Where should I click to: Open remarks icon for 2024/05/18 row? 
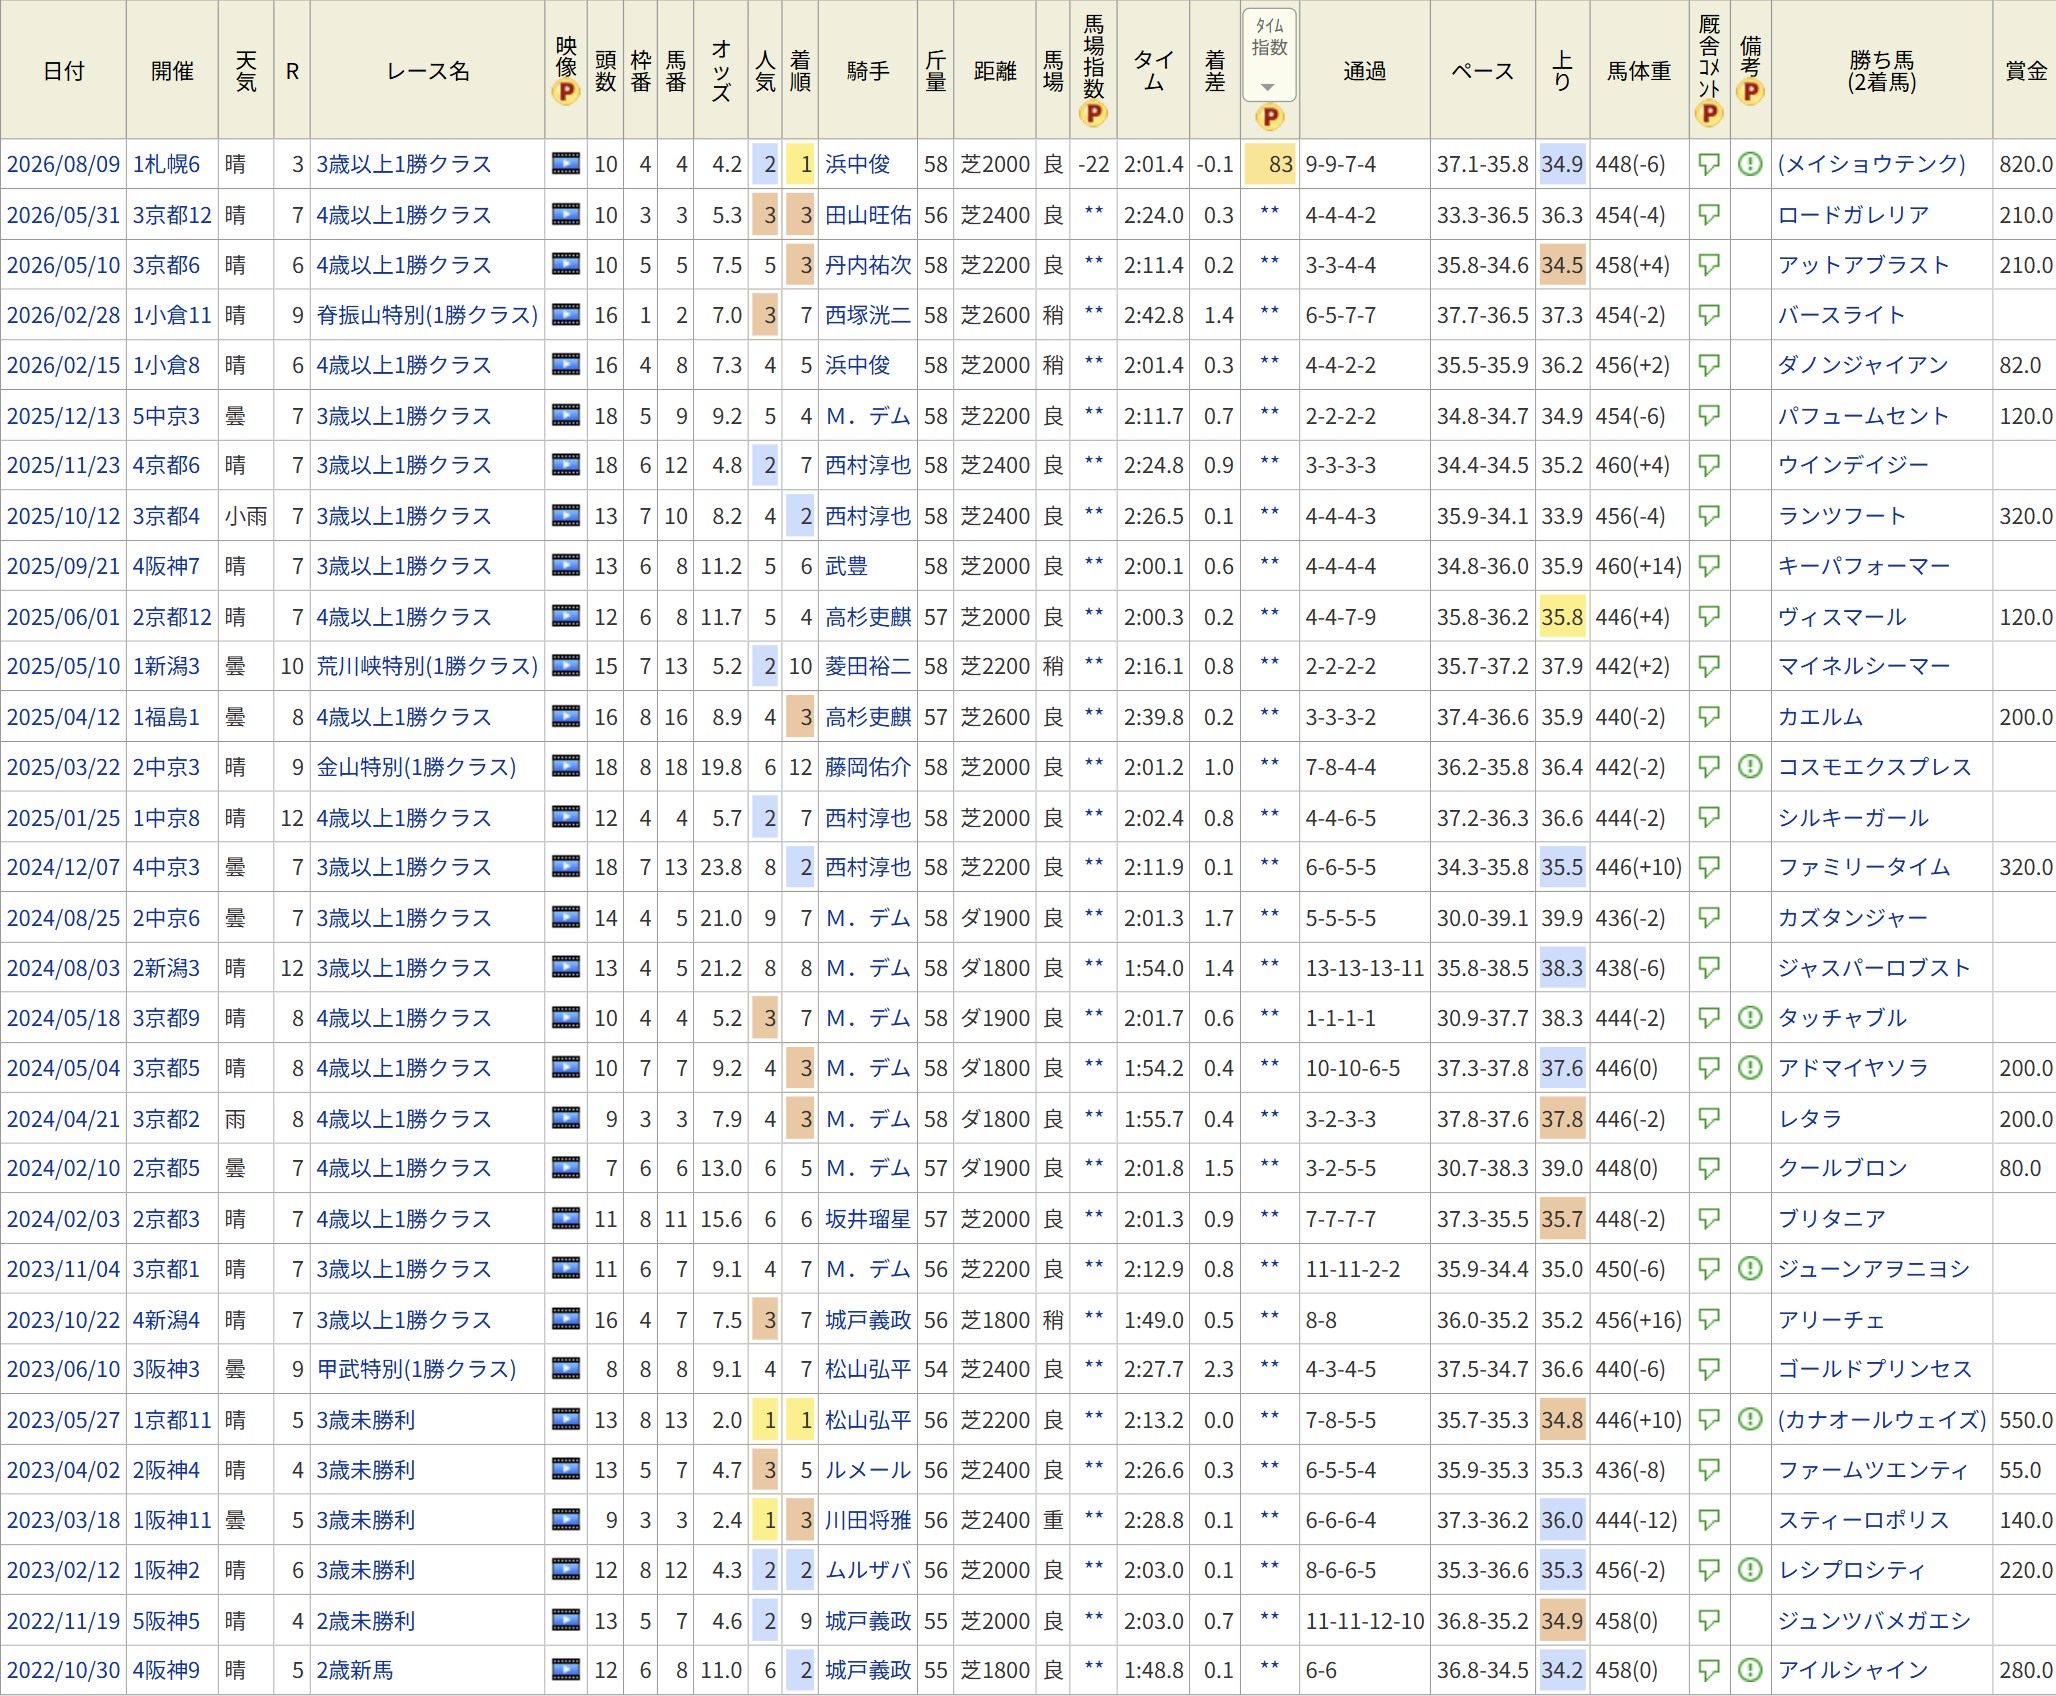[1750, 1018]
